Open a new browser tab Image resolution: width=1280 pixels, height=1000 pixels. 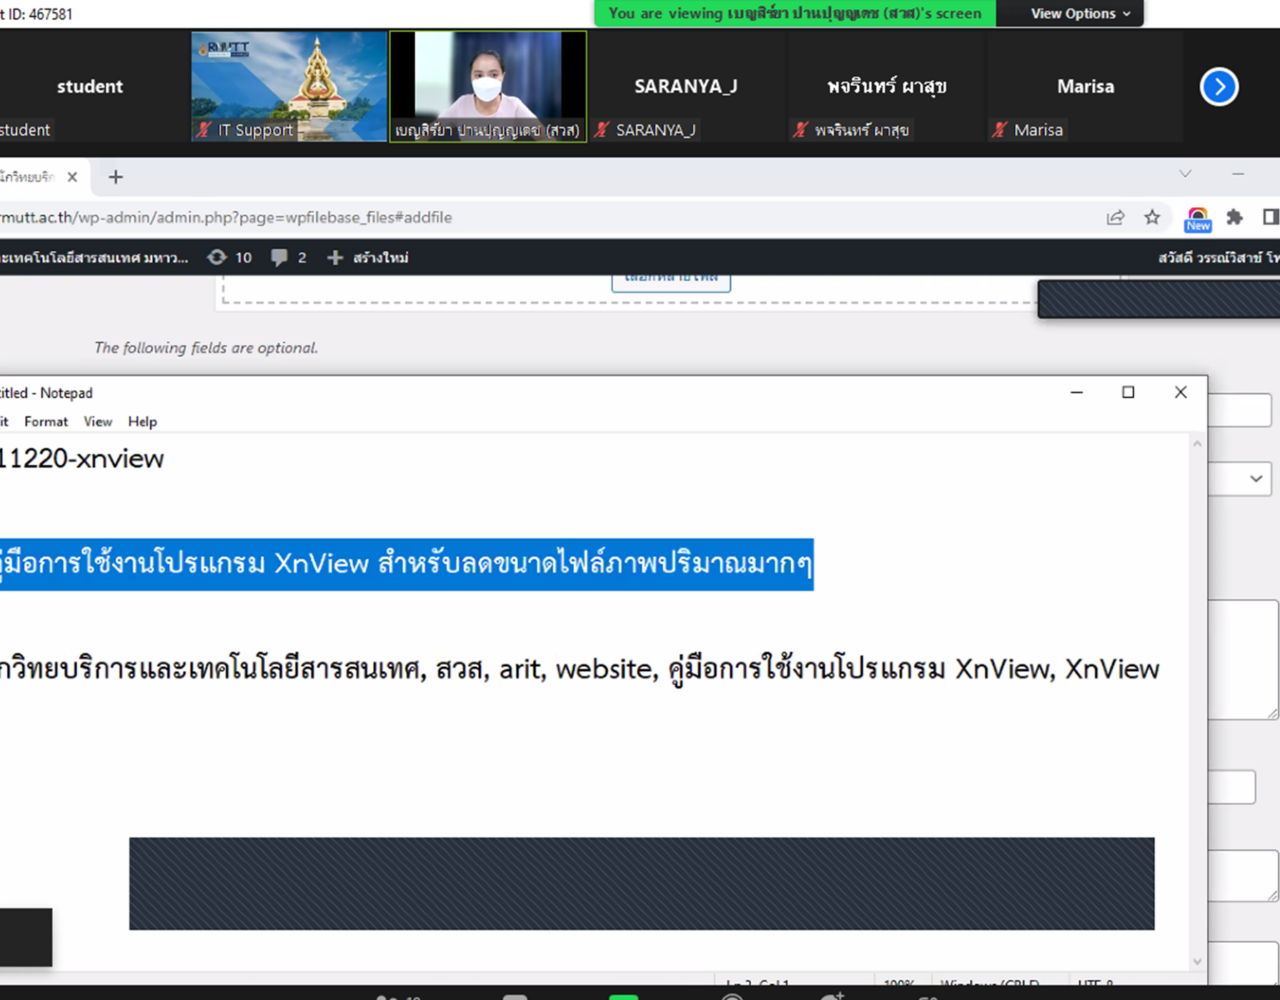tap(116, 177)
